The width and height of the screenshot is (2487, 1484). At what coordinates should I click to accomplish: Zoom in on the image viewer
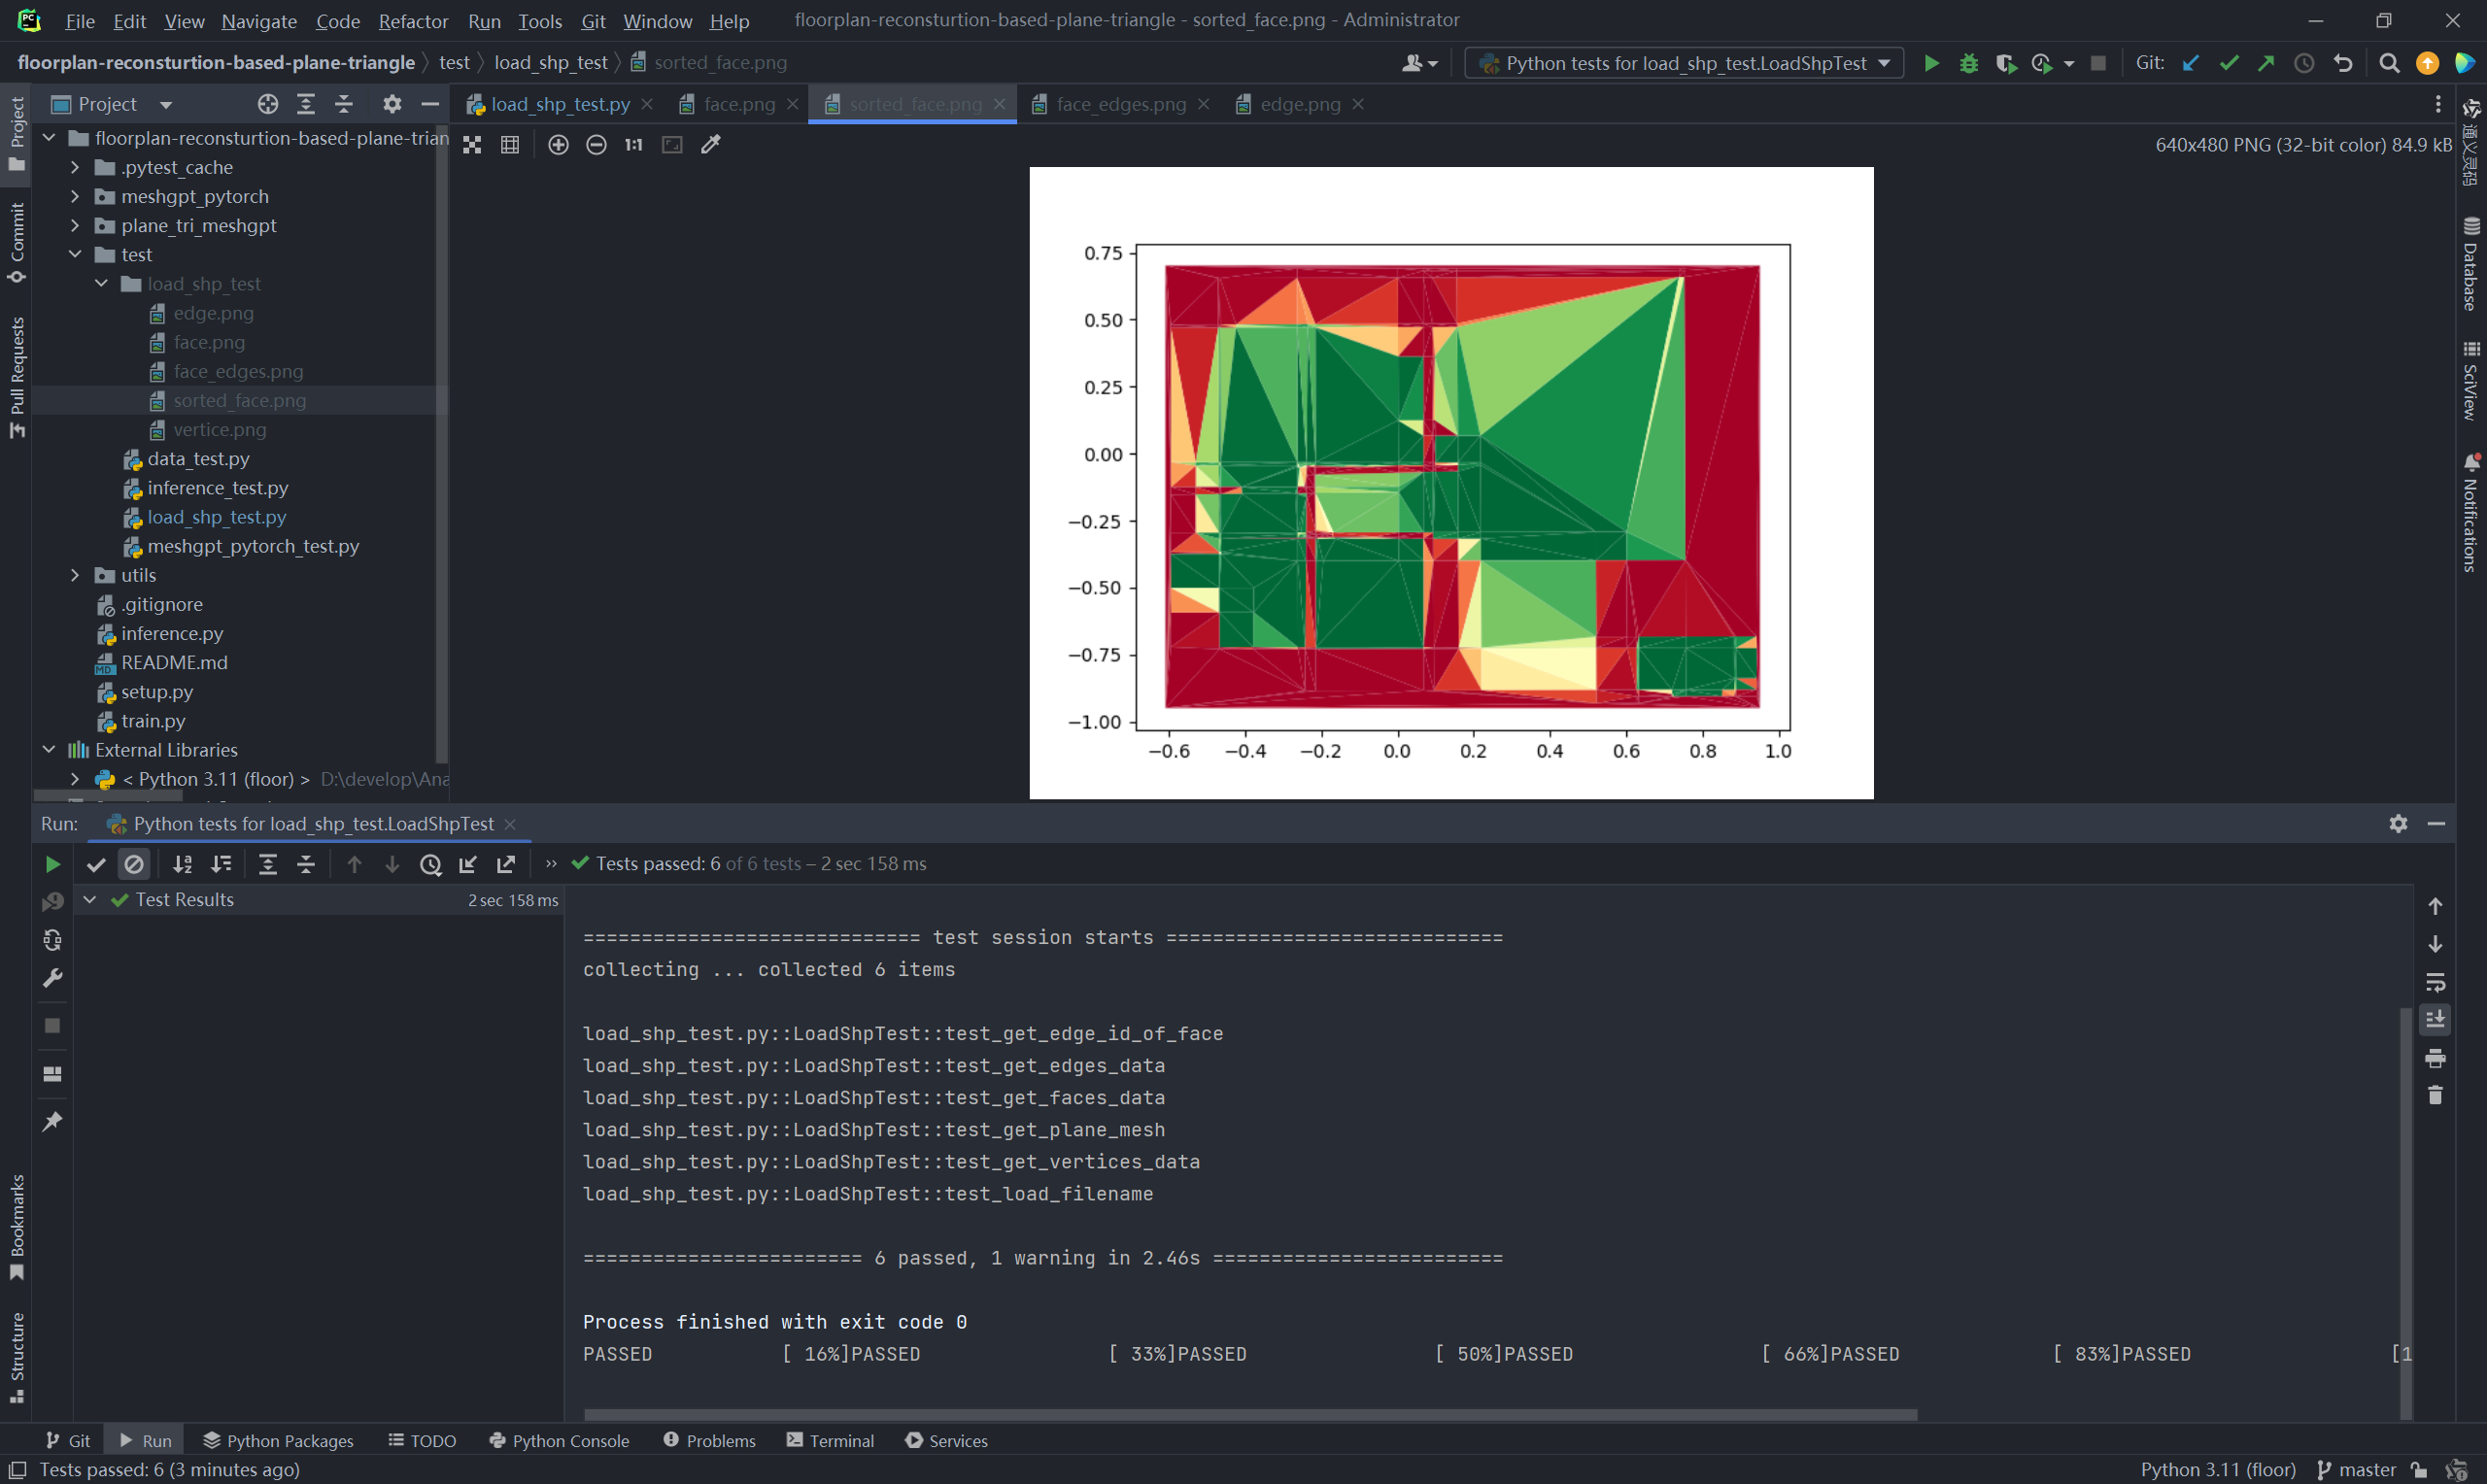[558, 145]
